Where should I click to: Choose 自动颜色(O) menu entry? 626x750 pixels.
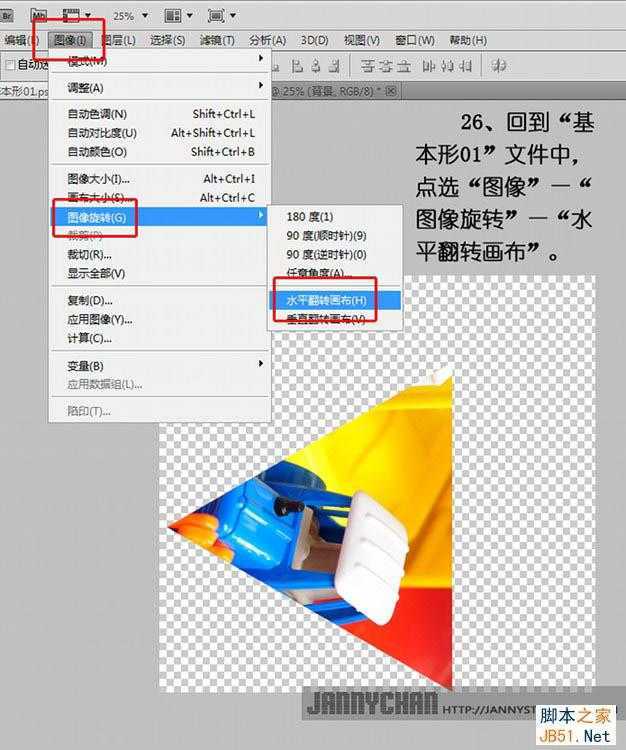160,152
